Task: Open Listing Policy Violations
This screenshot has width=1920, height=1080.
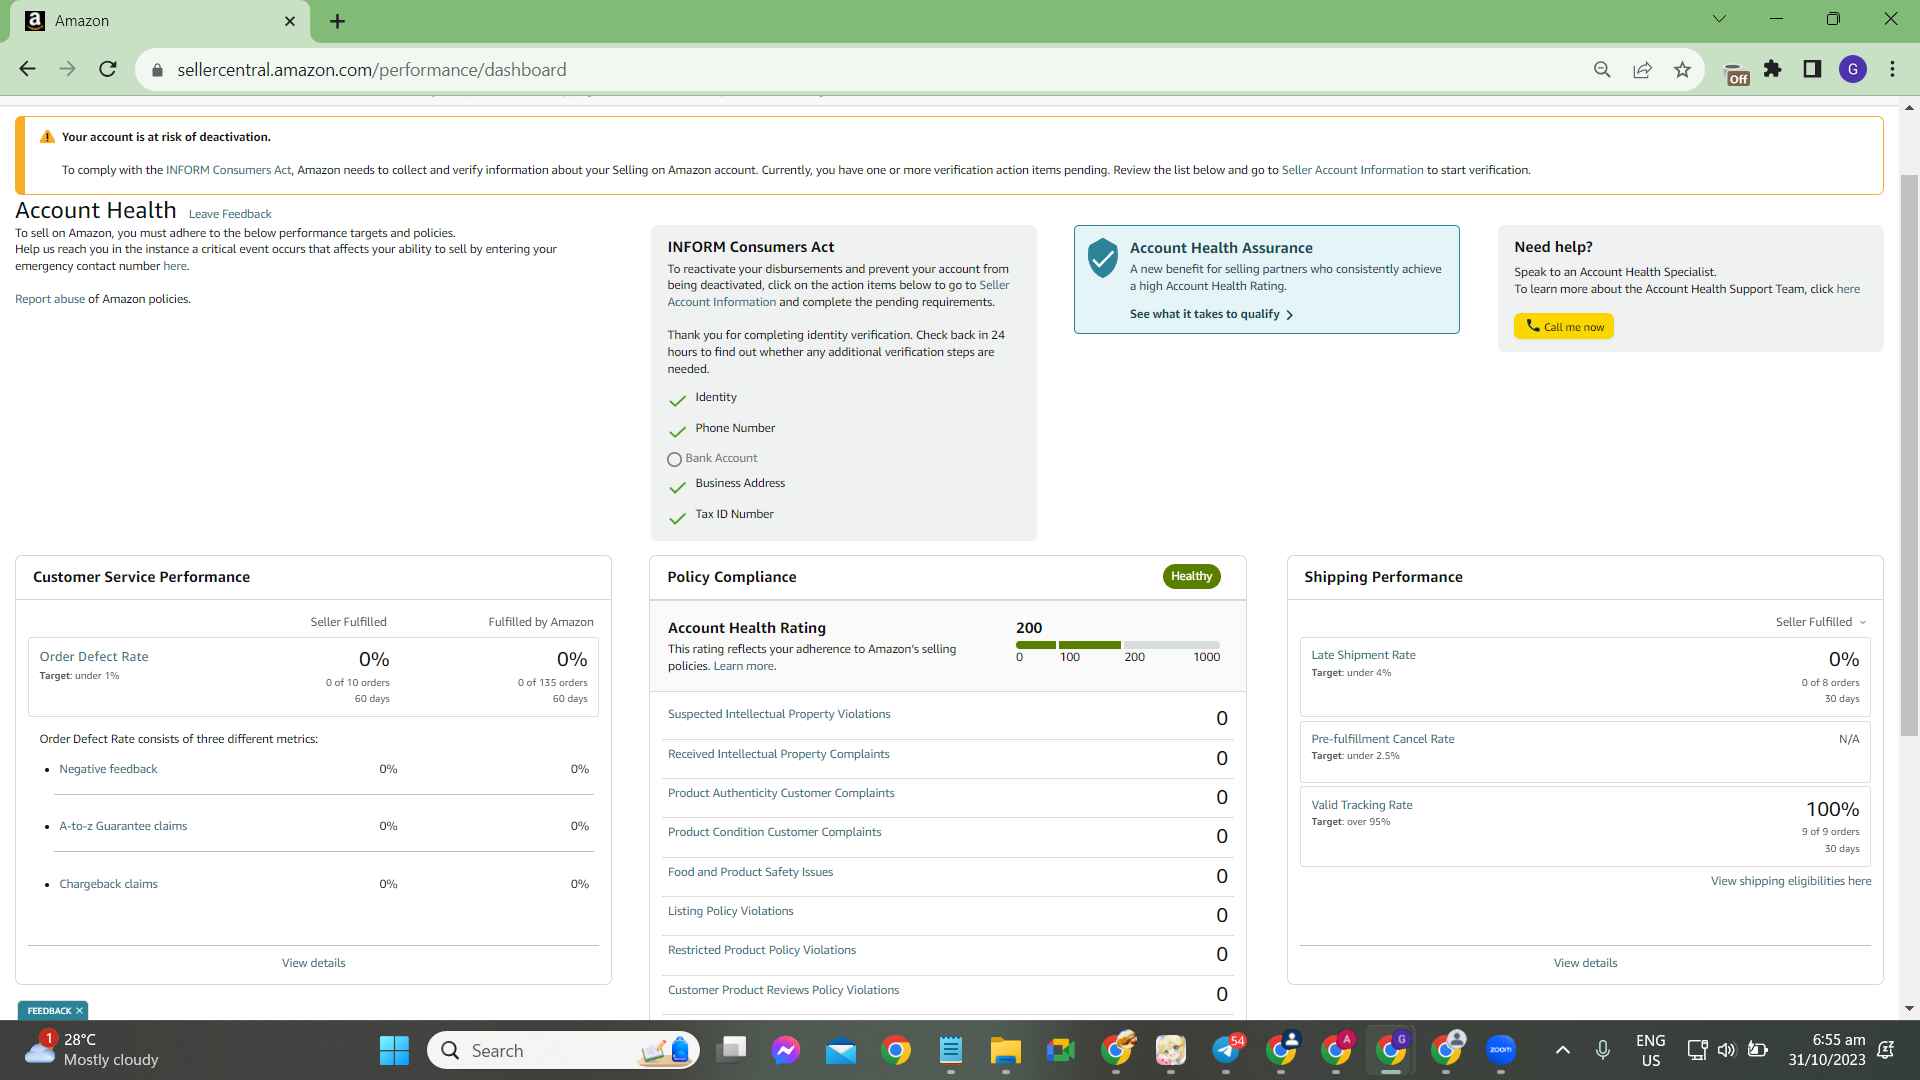Action: (x=730, y=911)
